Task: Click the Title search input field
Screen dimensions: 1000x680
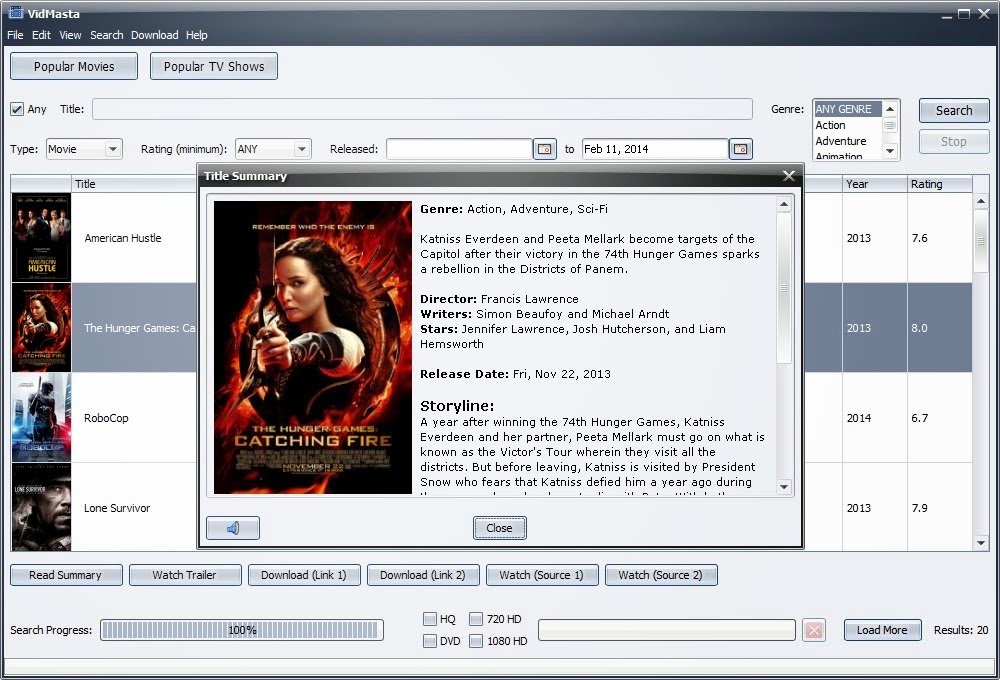Action: coord(422,109)
